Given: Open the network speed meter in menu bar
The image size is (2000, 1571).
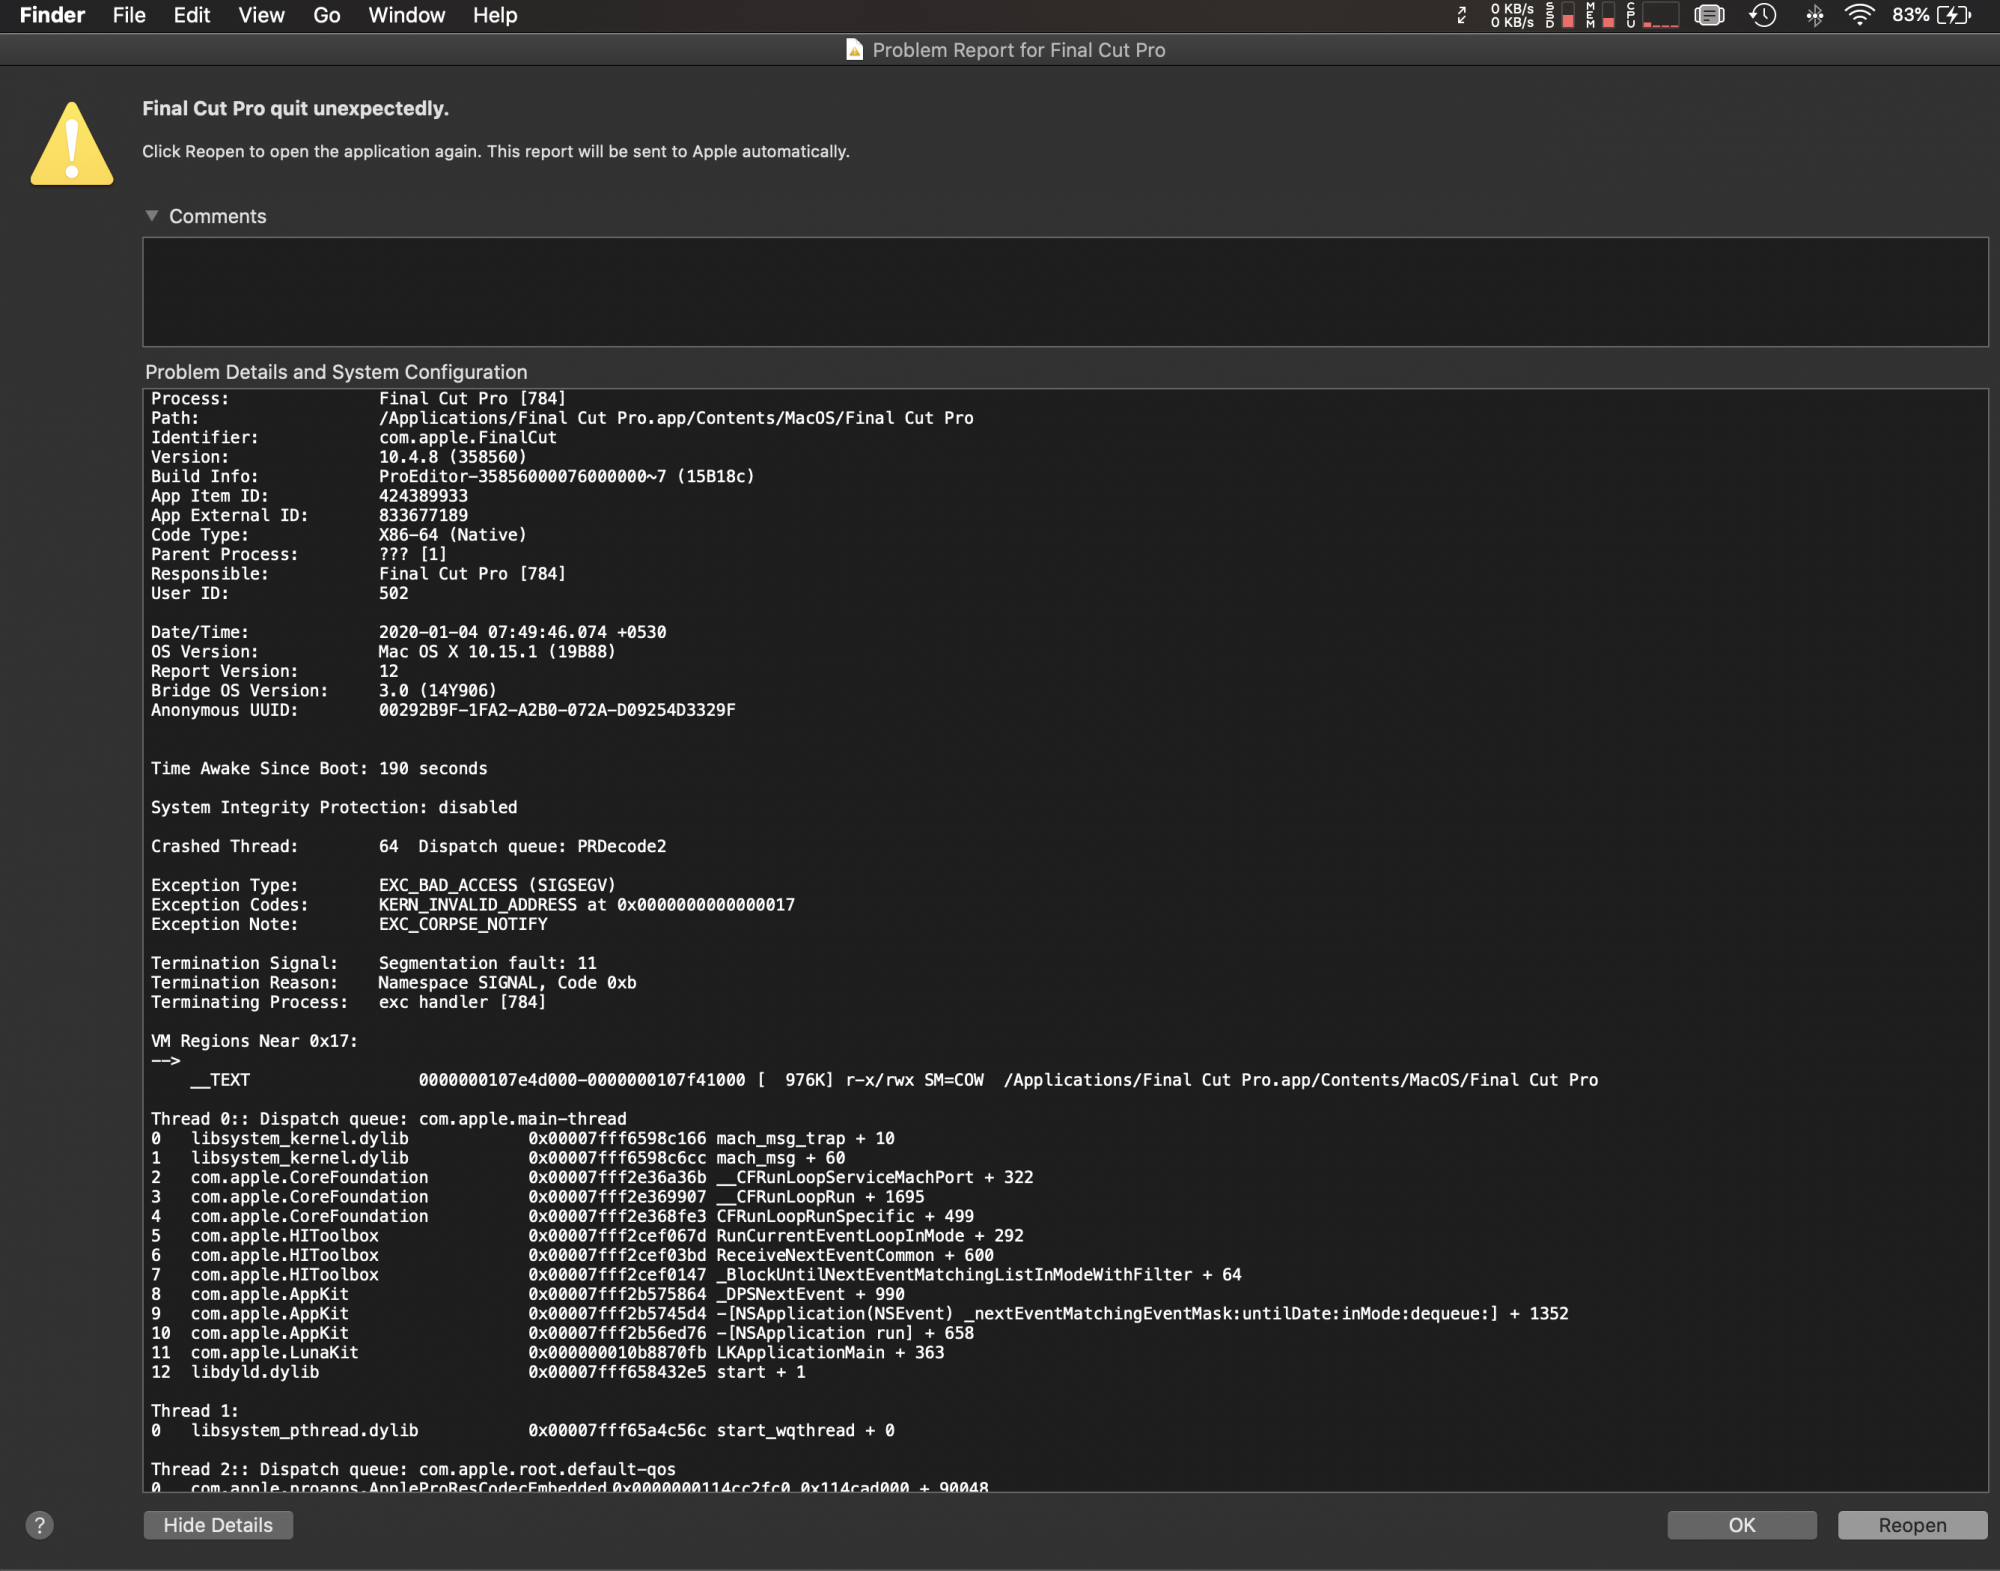Looking at the screenshot, I should (1512, 15).
